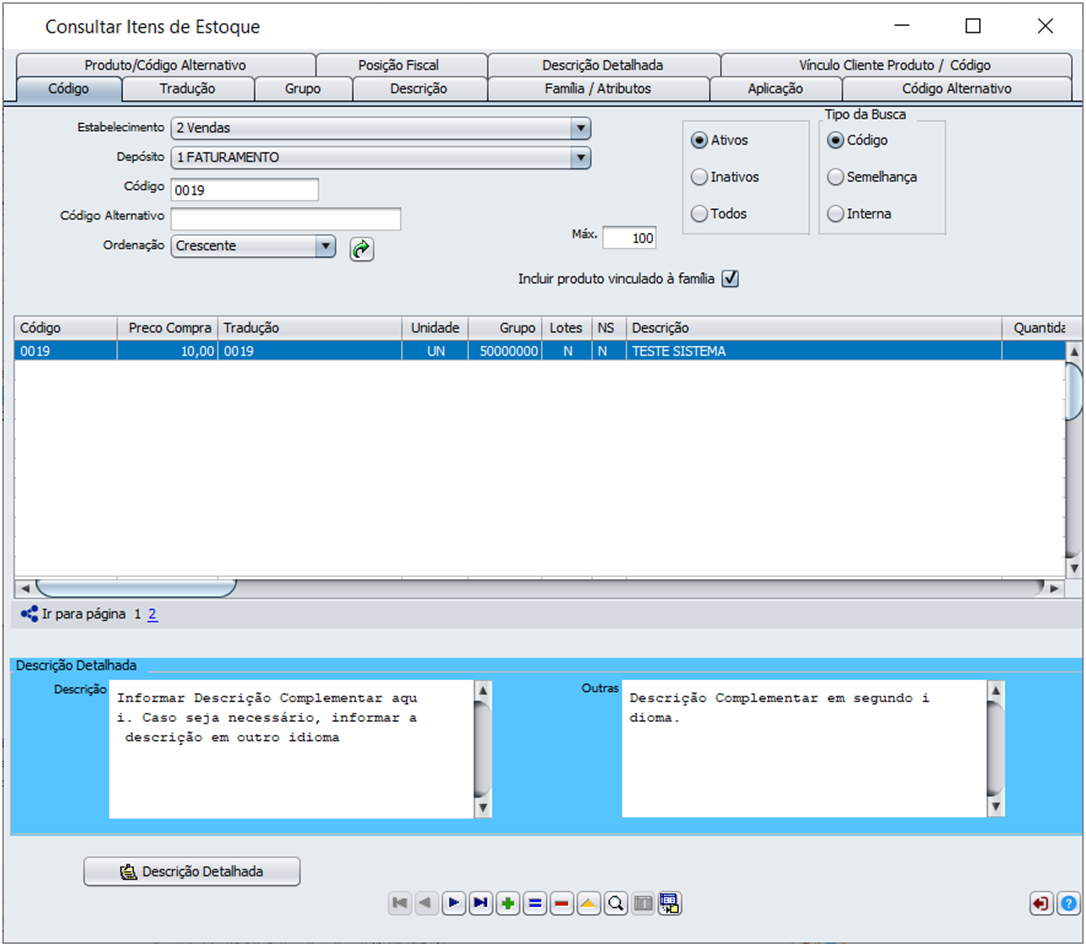The height and width of the screenshot is (945, 1086).
Task: Click the gray table list icon
Action: 643,903
